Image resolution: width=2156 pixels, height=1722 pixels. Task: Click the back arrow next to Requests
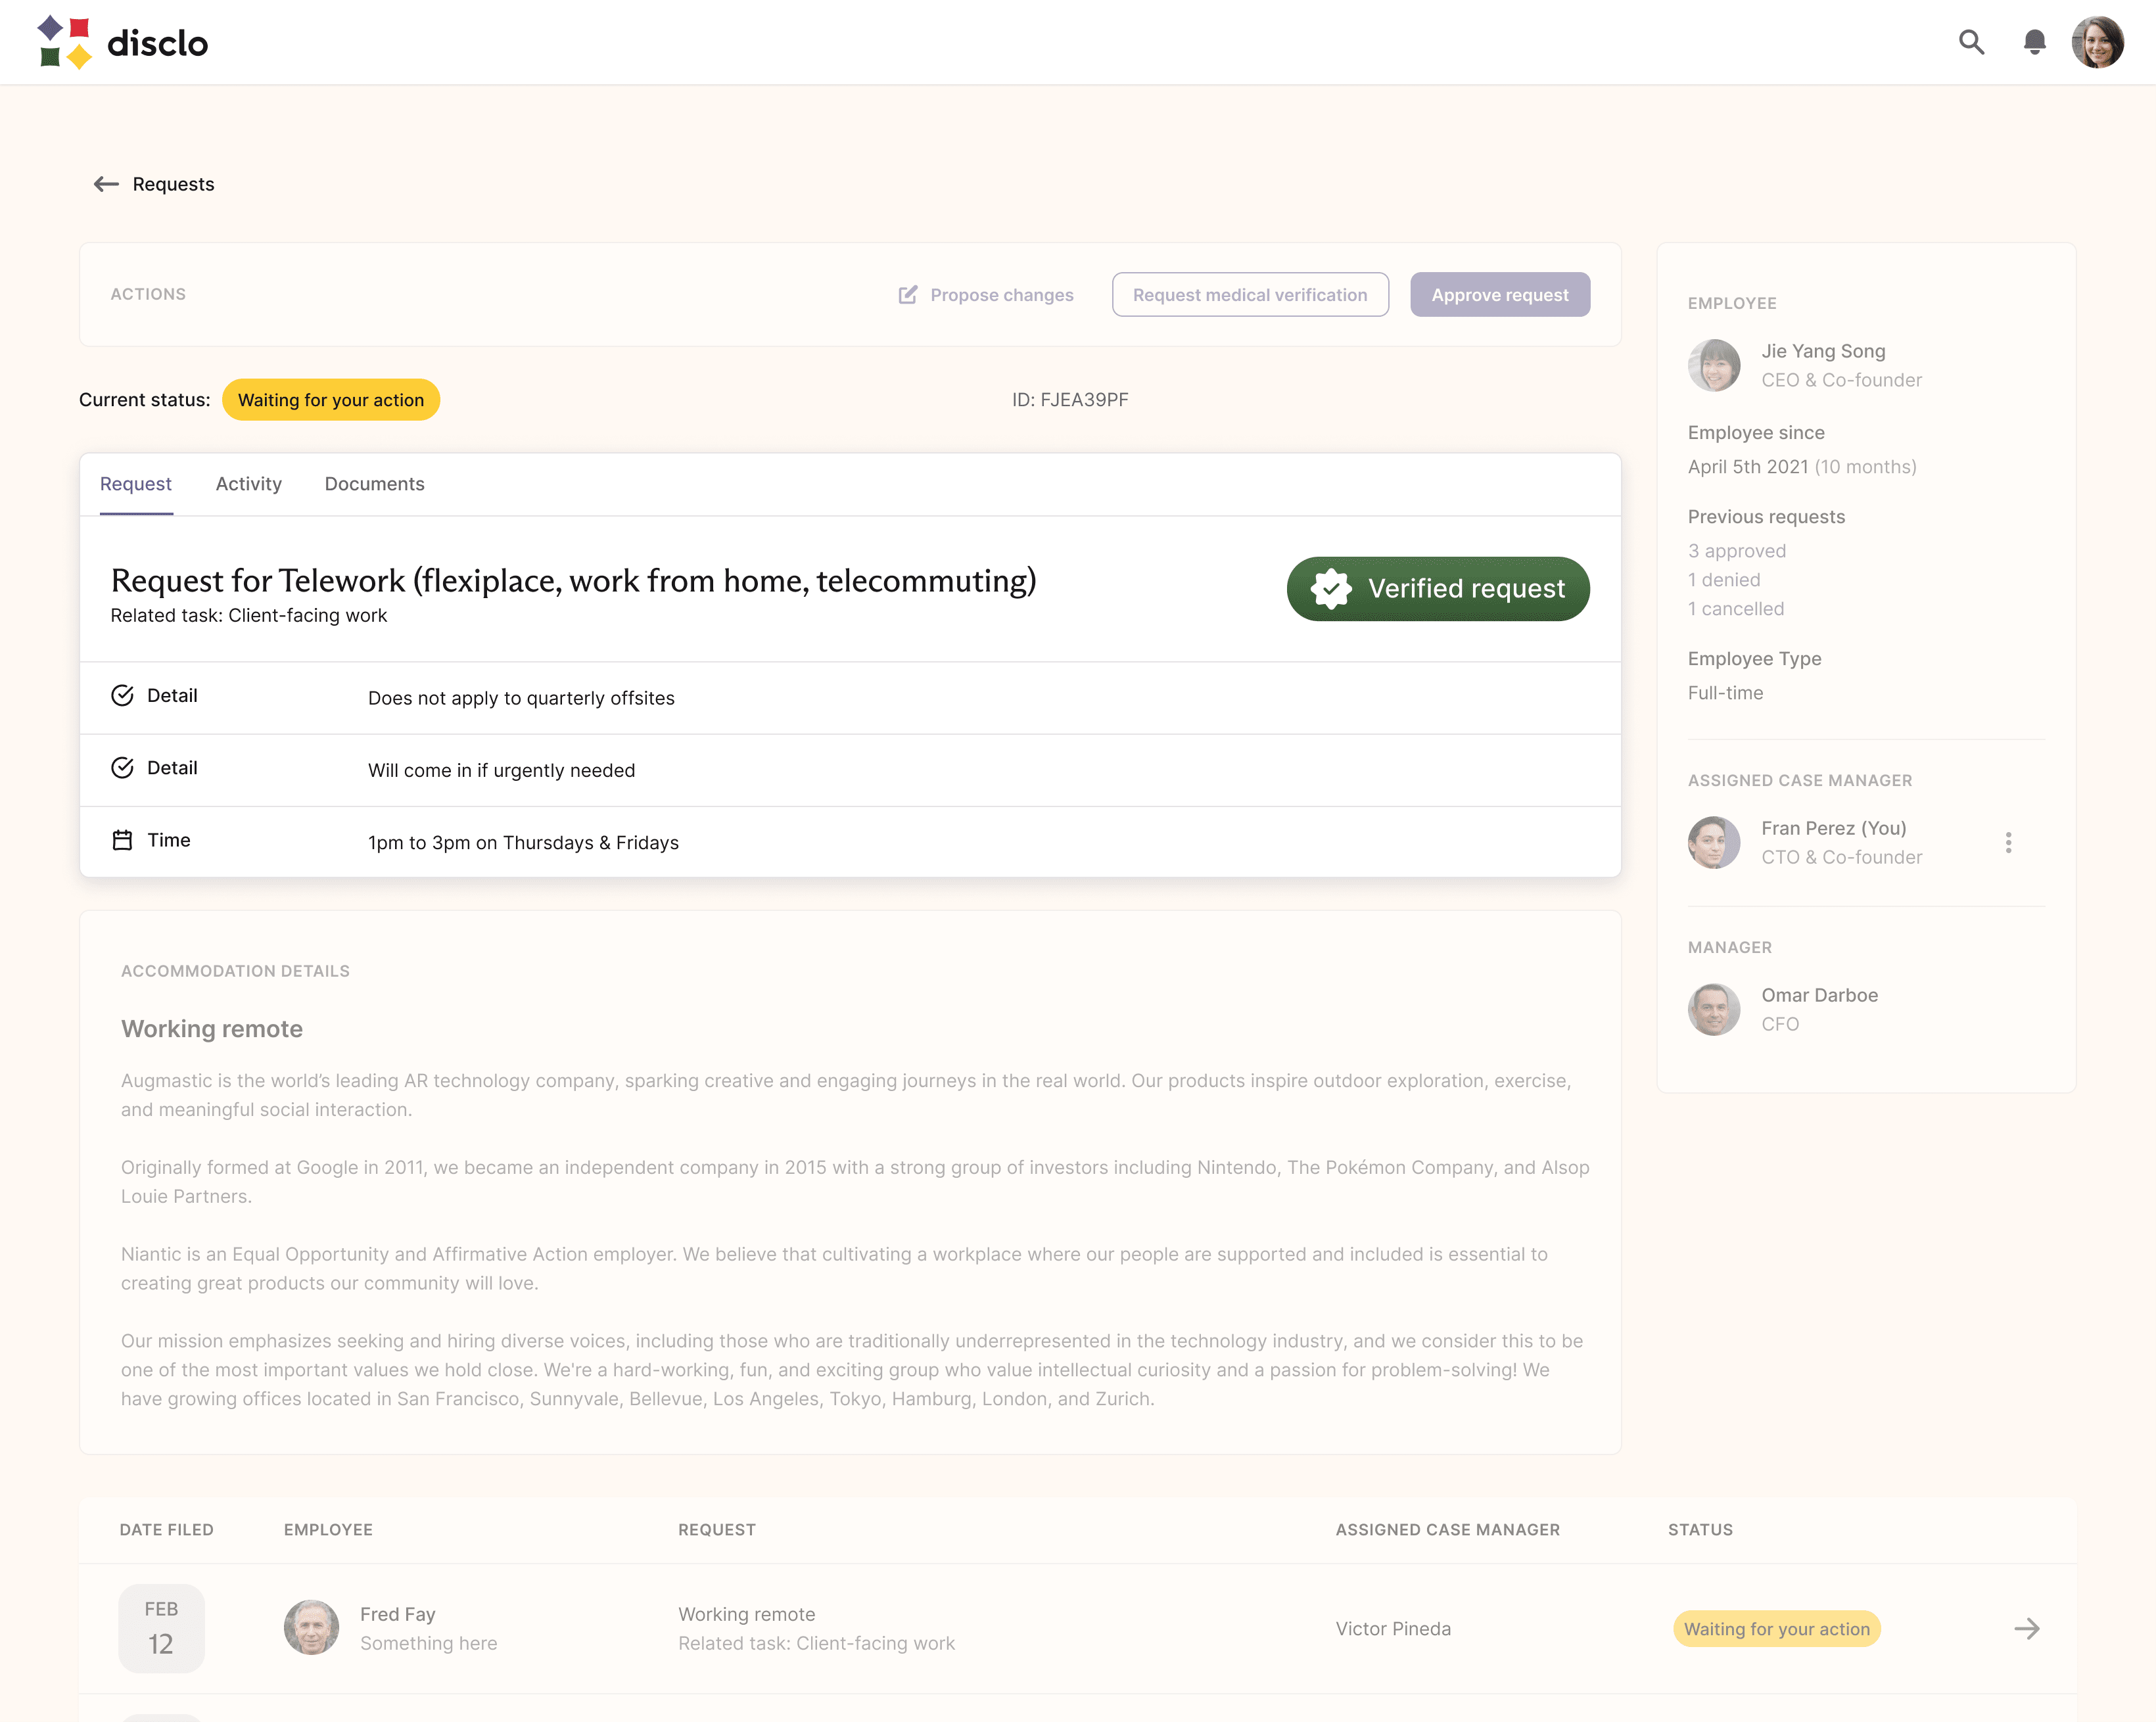click(x=106, y=184)
